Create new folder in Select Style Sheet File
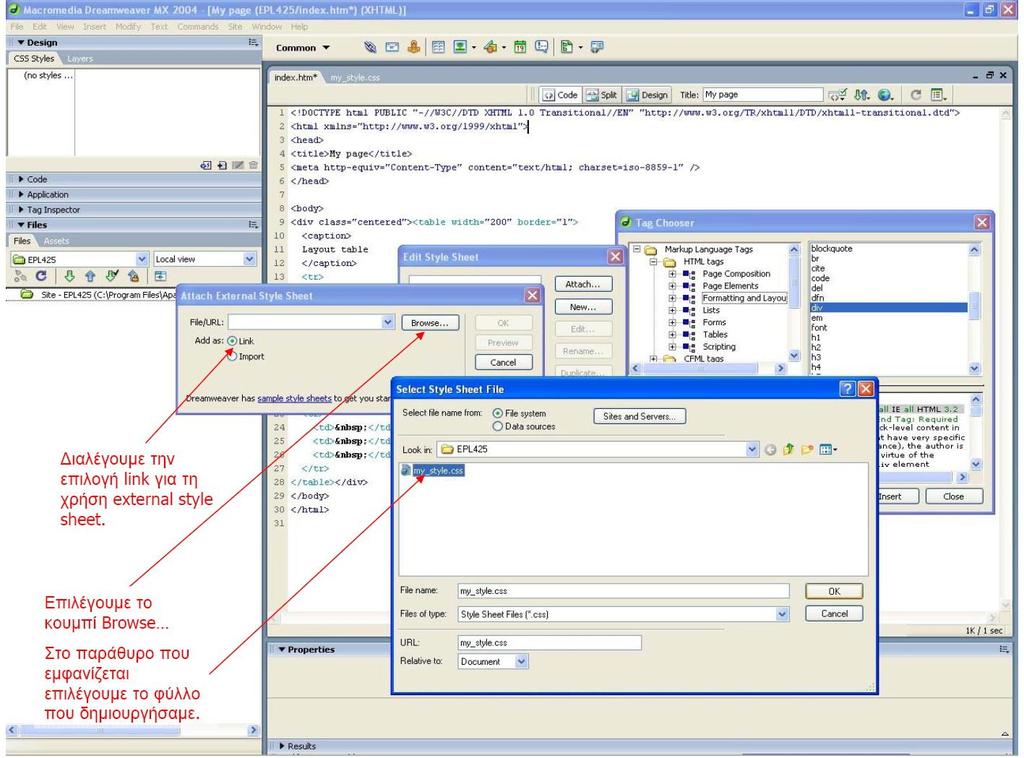Image resolution: width=1024 pixels, height=758 pixels. pyautogui.click(x=807, y=449)
